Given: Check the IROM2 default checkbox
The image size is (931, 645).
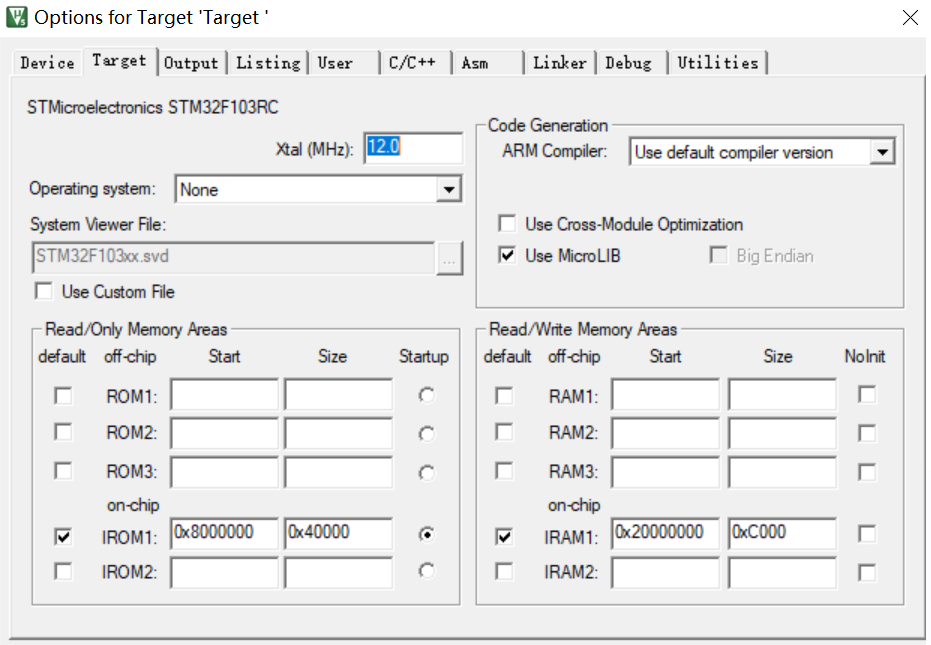Looking at the screenshot, I should click(63, 571).
